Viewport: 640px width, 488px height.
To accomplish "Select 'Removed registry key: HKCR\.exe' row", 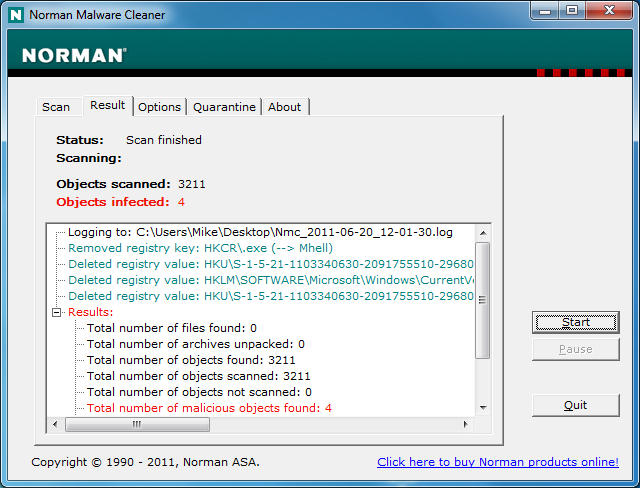I will [200, 248].
